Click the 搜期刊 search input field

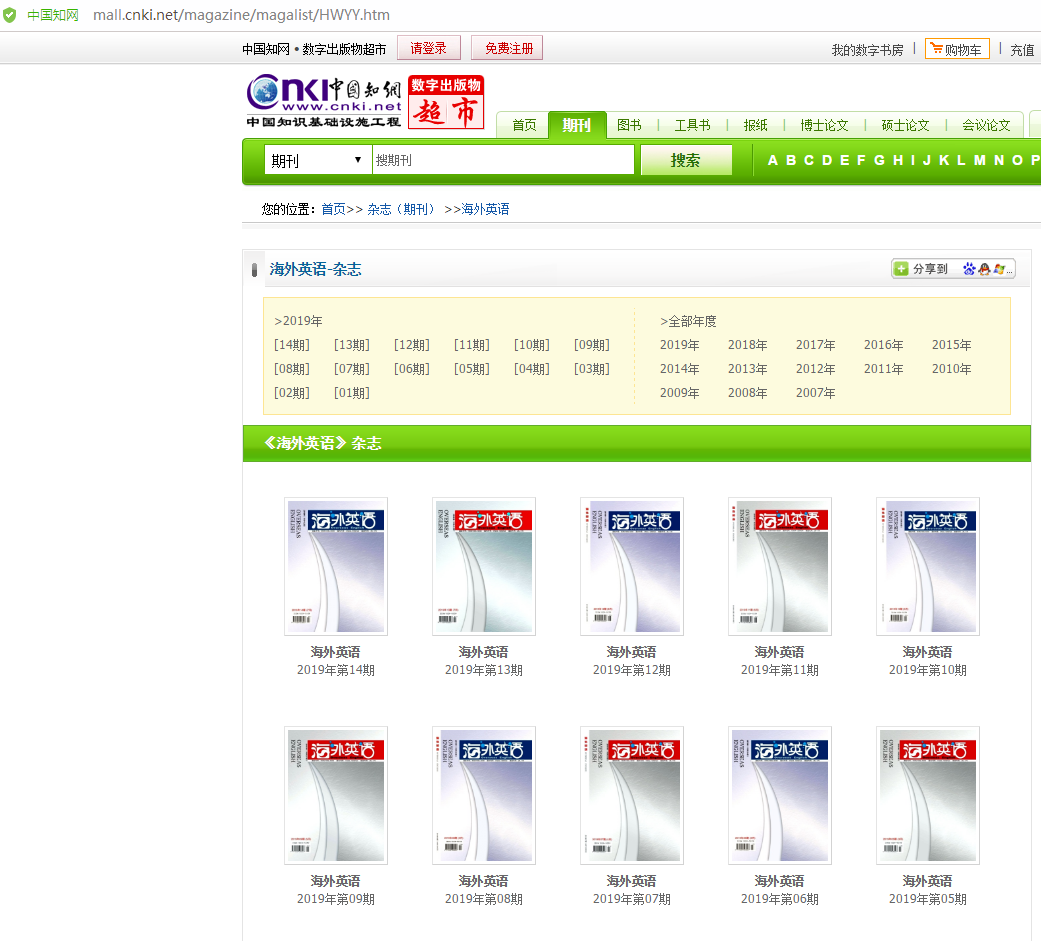[503, 160]
